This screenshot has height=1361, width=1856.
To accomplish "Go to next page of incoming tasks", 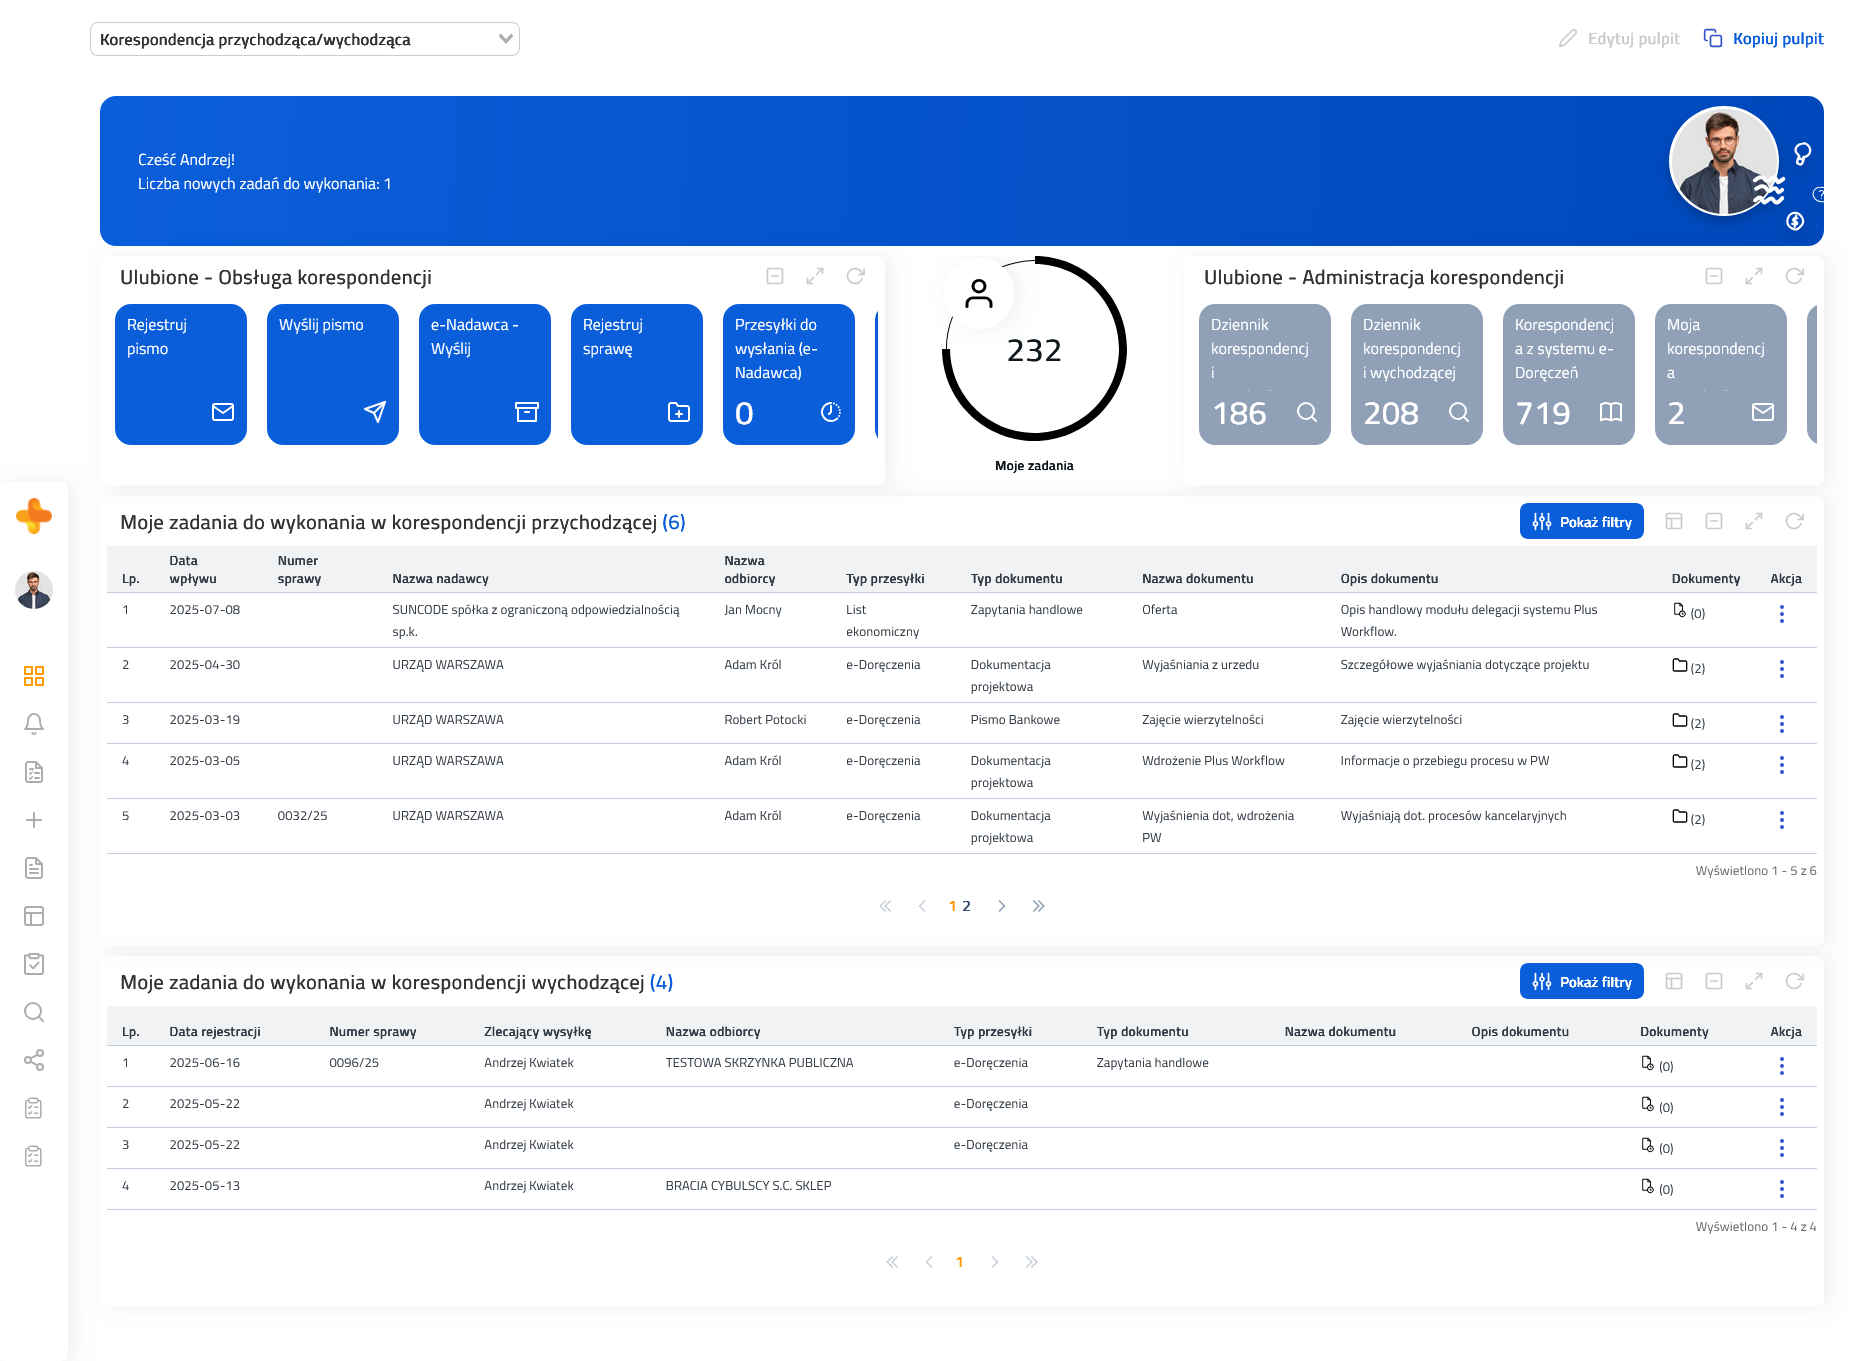I will [x=1001, y=906].
